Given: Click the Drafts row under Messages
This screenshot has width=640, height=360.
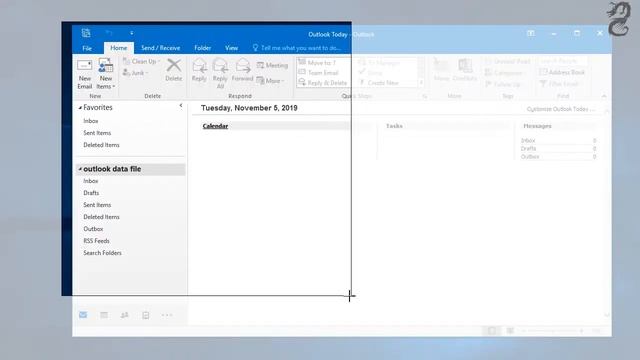Looking at the screenshot, I should 558,149.
